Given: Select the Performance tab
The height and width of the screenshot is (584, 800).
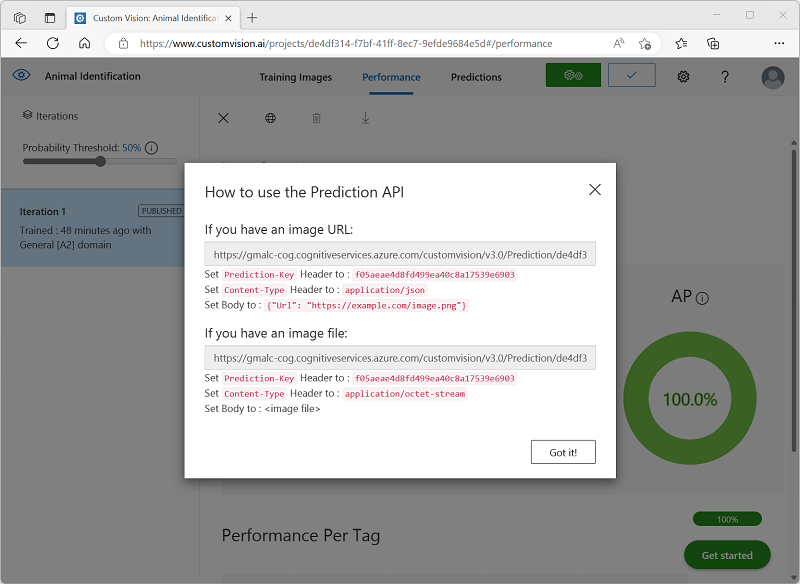Looking at the screenshot, I should (x=391, y=77).
